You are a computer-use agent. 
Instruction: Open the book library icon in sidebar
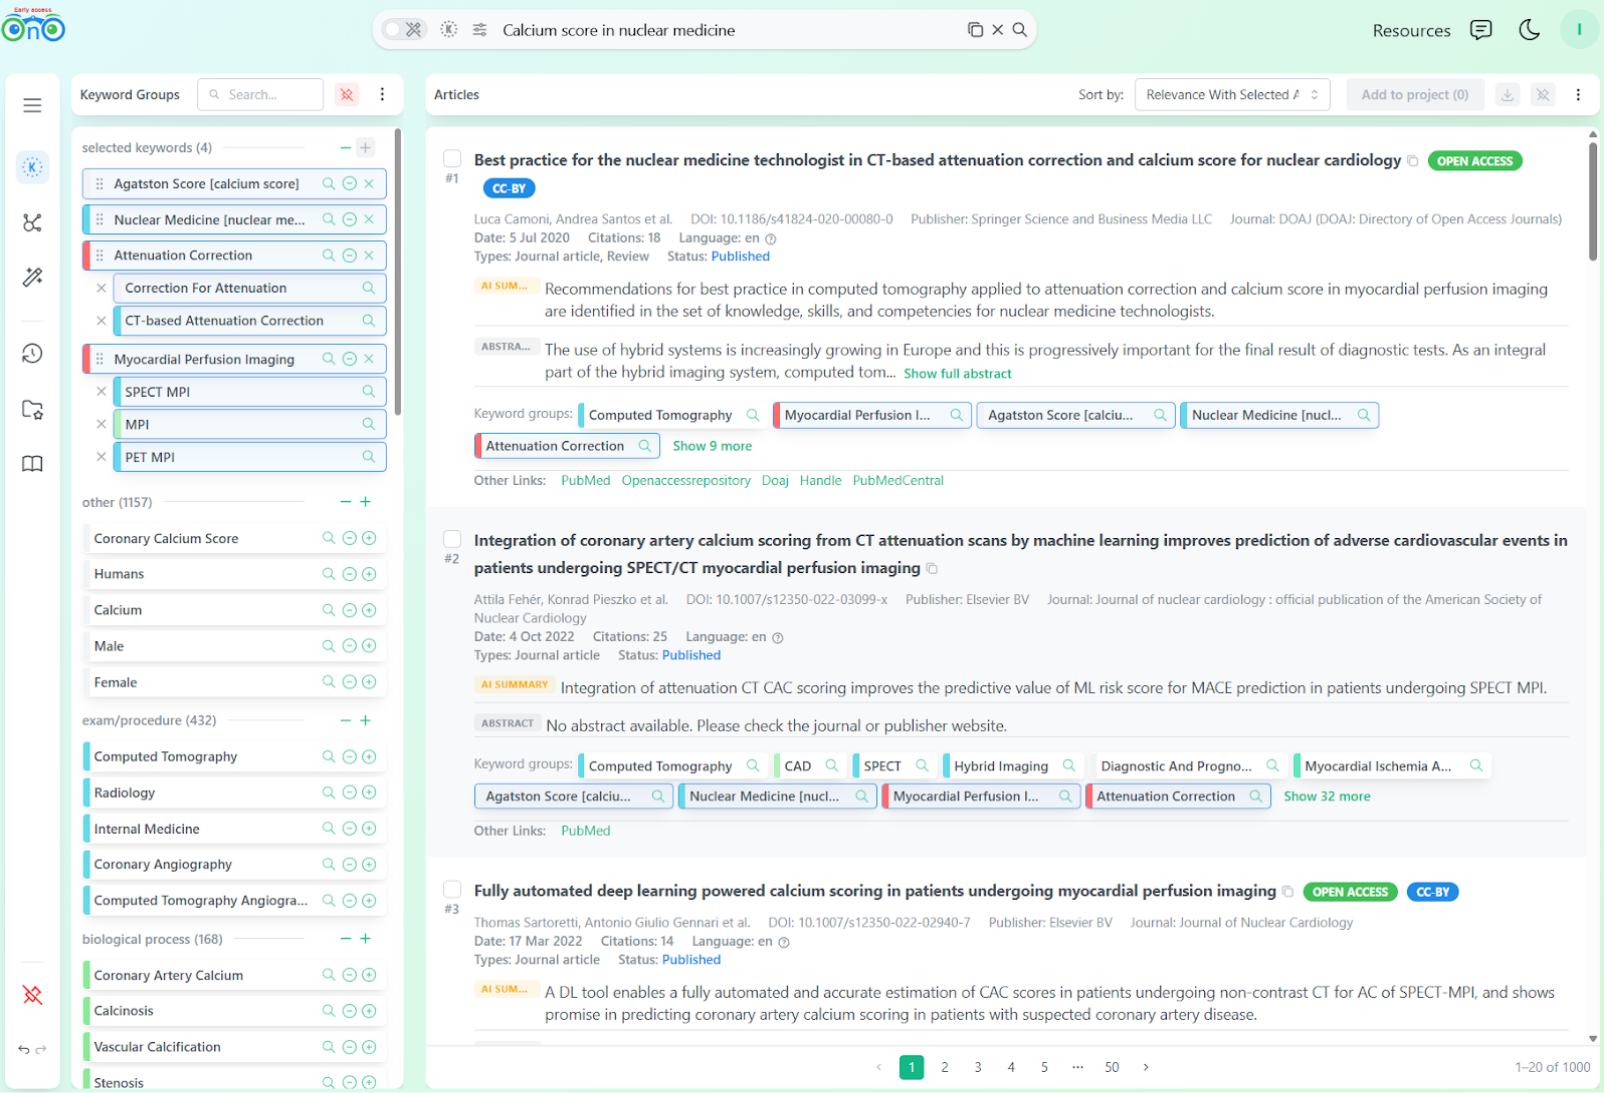(32, 464)
